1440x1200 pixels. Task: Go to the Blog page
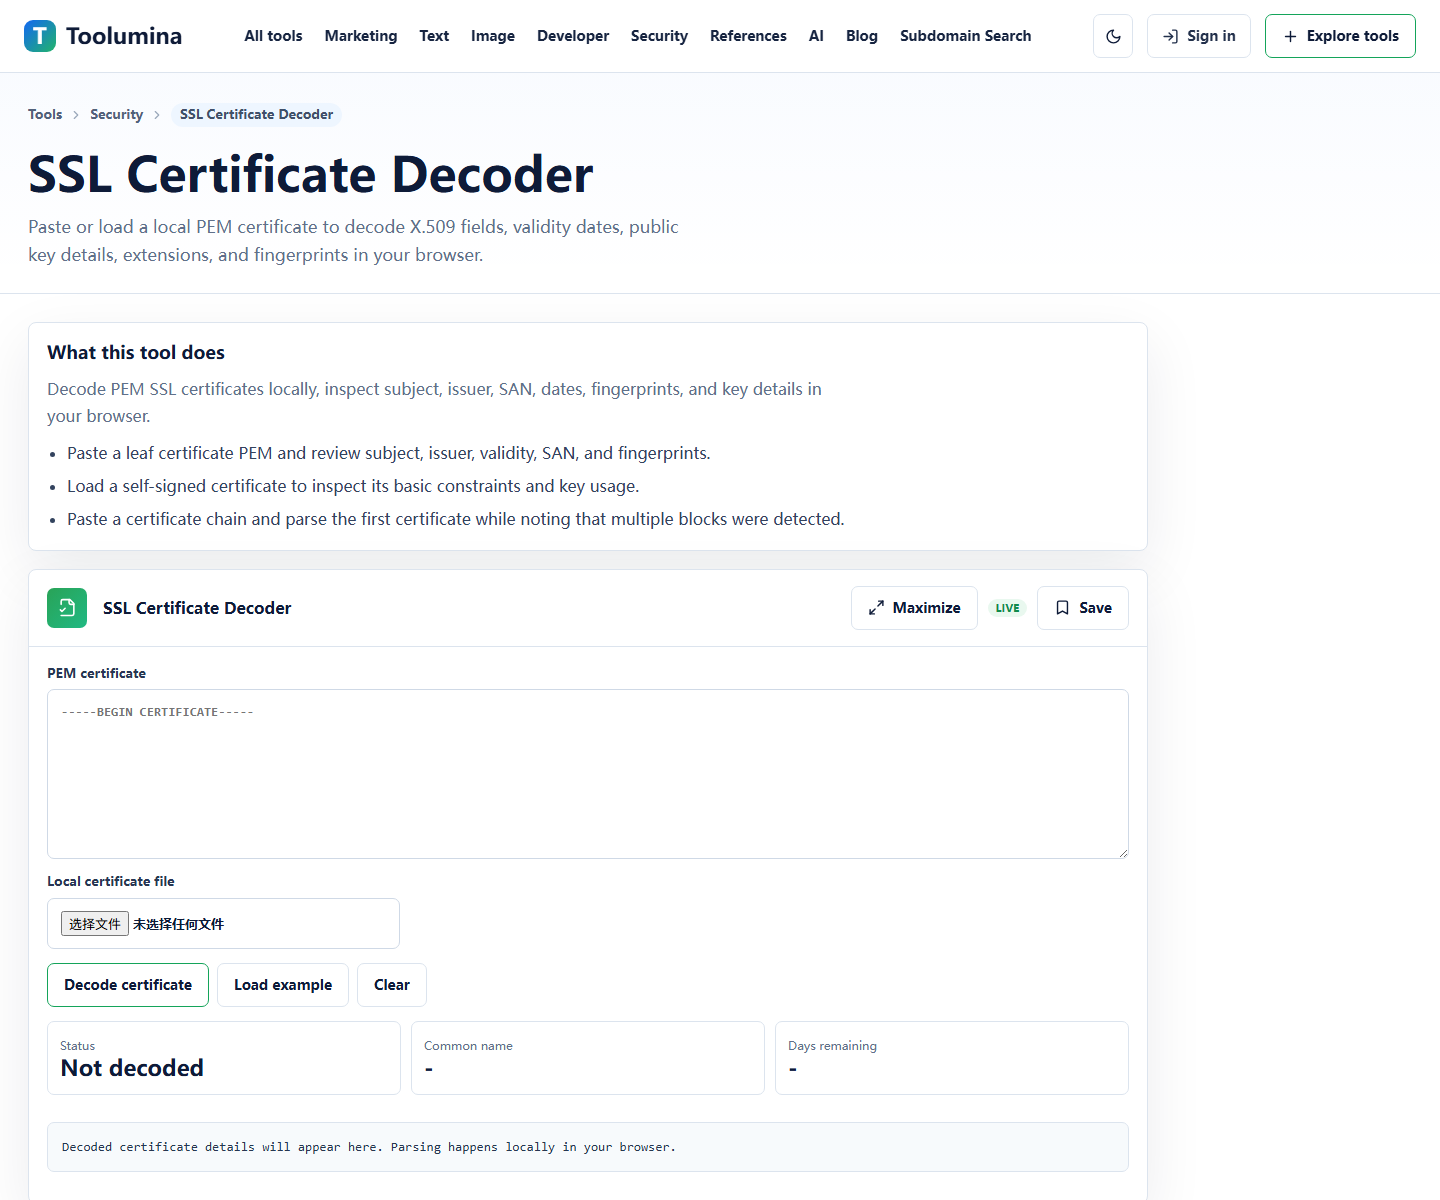[862, 36]
